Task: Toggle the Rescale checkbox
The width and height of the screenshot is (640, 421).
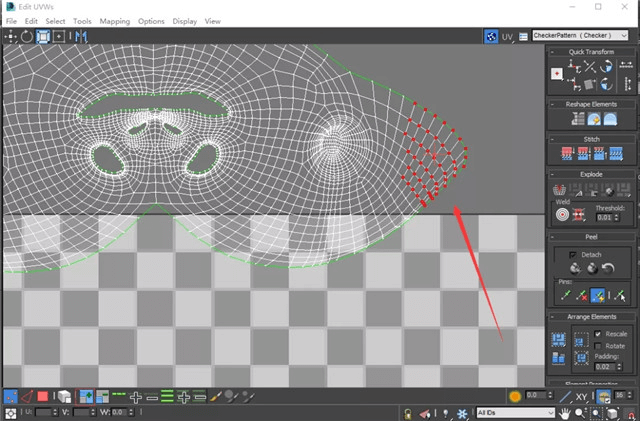Action: (x=598, y=334)
